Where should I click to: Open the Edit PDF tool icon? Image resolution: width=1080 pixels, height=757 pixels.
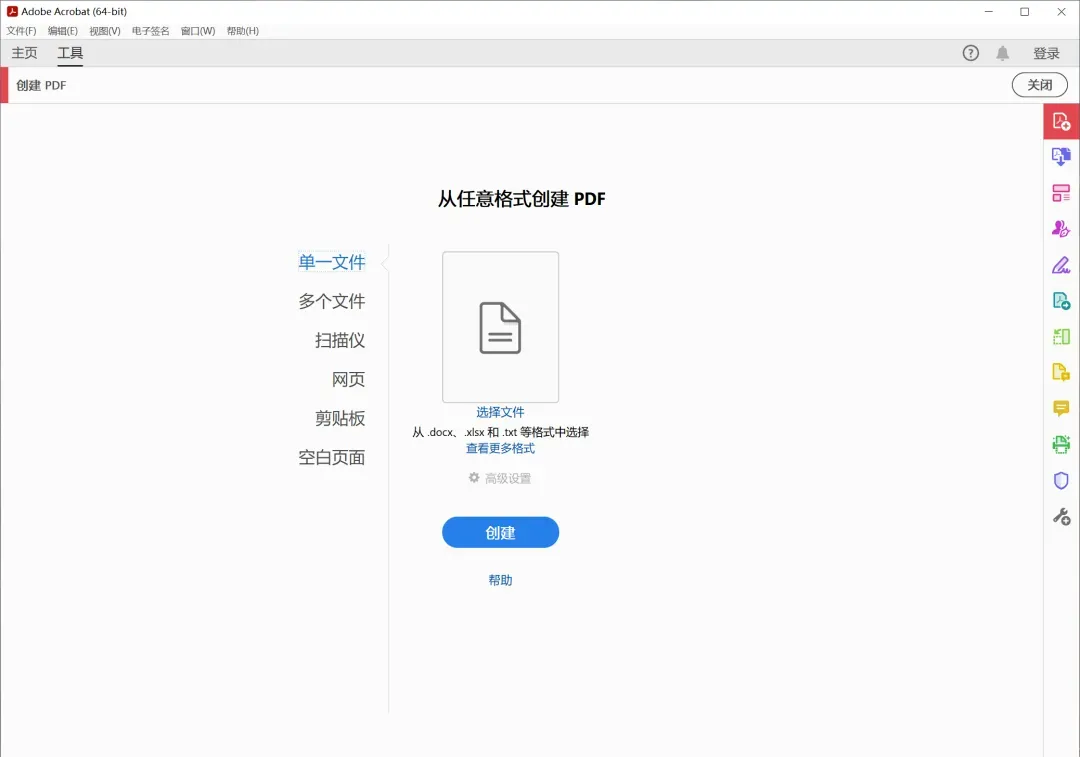(x=1061, y=193)
